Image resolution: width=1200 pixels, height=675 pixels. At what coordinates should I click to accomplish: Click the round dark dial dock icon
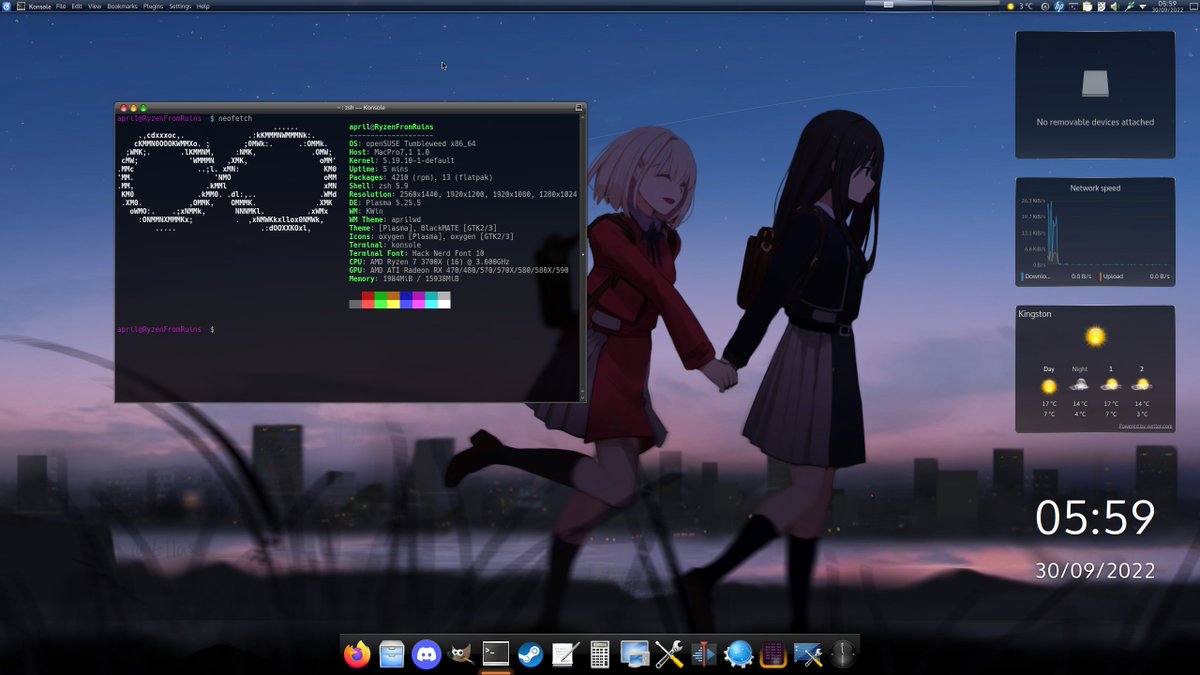coord(843,655)
